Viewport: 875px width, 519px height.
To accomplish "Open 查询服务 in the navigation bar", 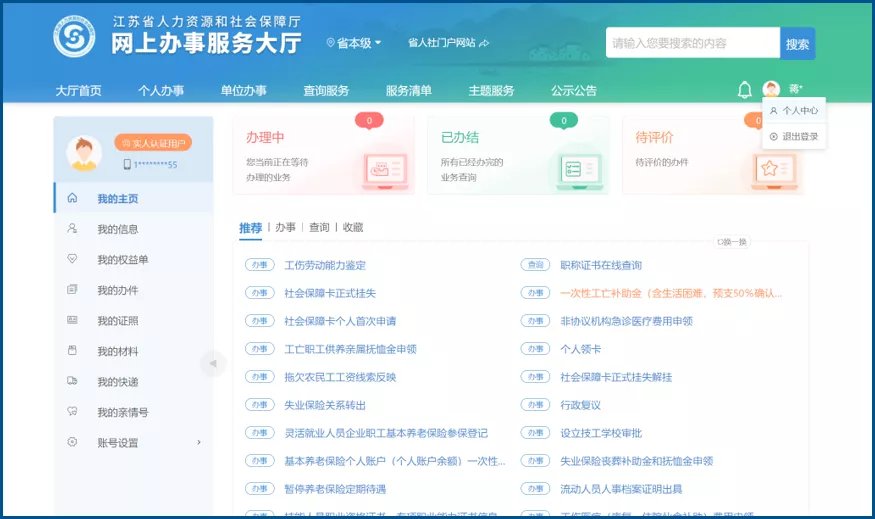I will coord(326,91).
